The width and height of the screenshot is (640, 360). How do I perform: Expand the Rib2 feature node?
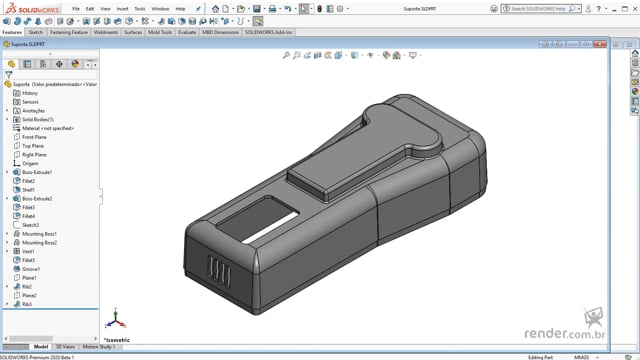(x=7, y=287)
